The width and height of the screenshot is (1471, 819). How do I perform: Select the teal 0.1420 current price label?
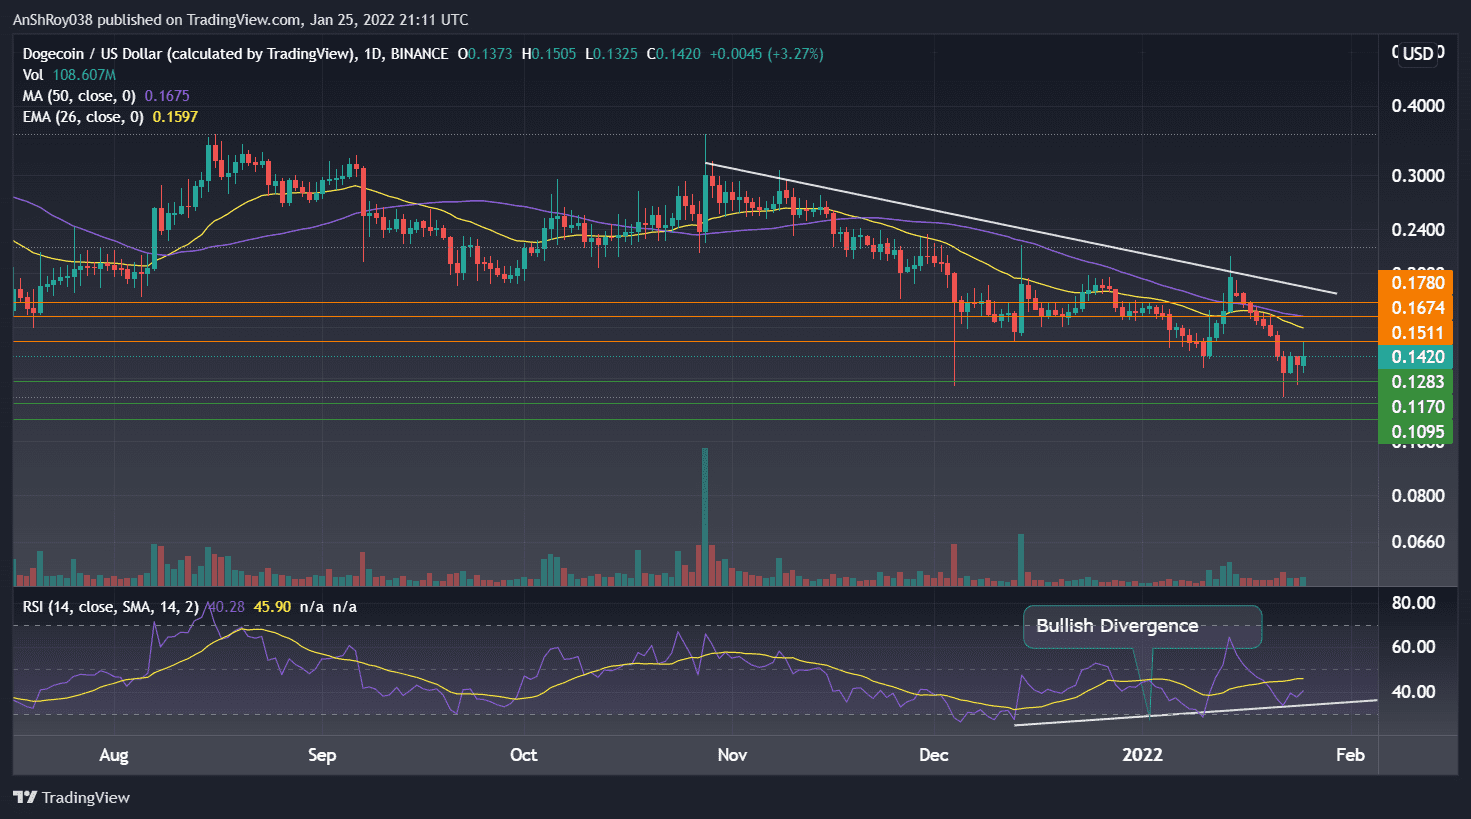(x=1416, y=356)
